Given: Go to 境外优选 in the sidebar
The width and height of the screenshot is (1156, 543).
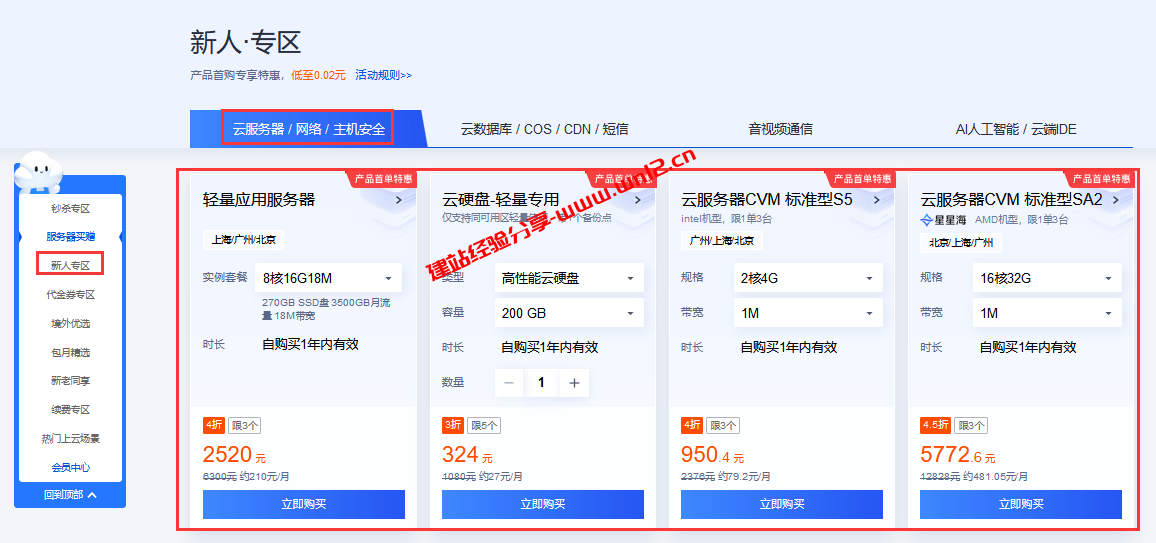Looking at the screenshot, I should (x=71, y=323).
